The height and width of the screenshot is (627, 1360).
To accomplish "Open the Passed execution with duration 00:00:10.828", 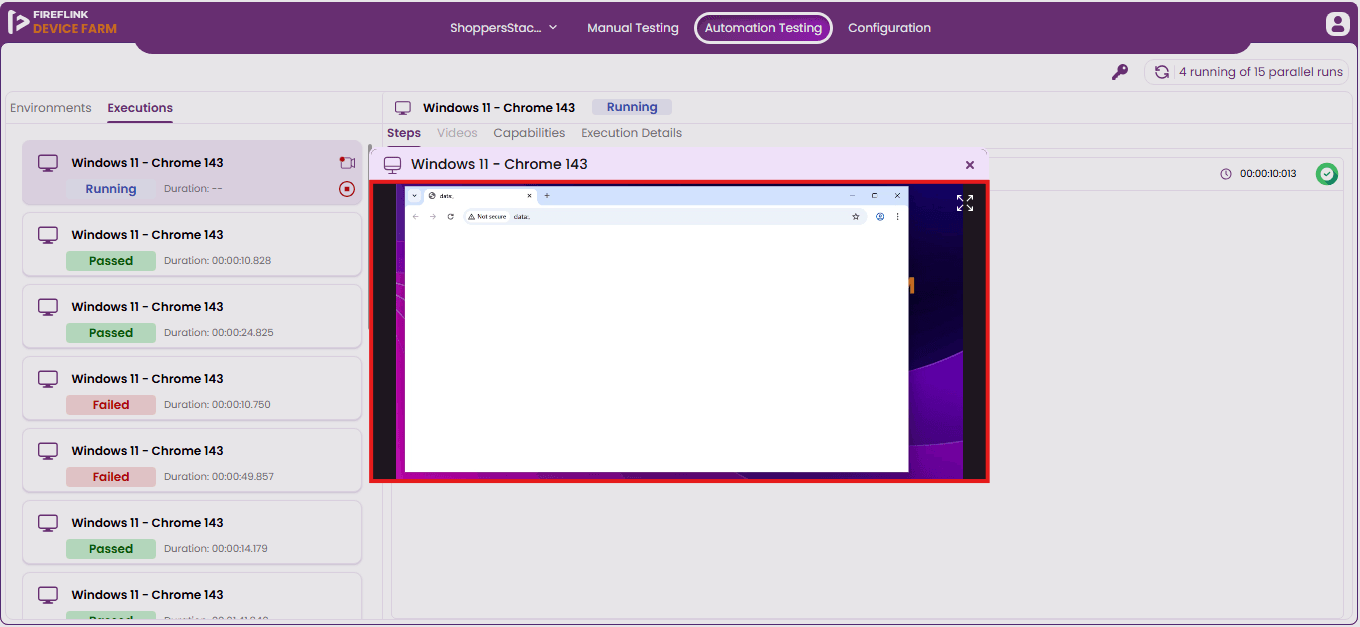I will [192, 244].
